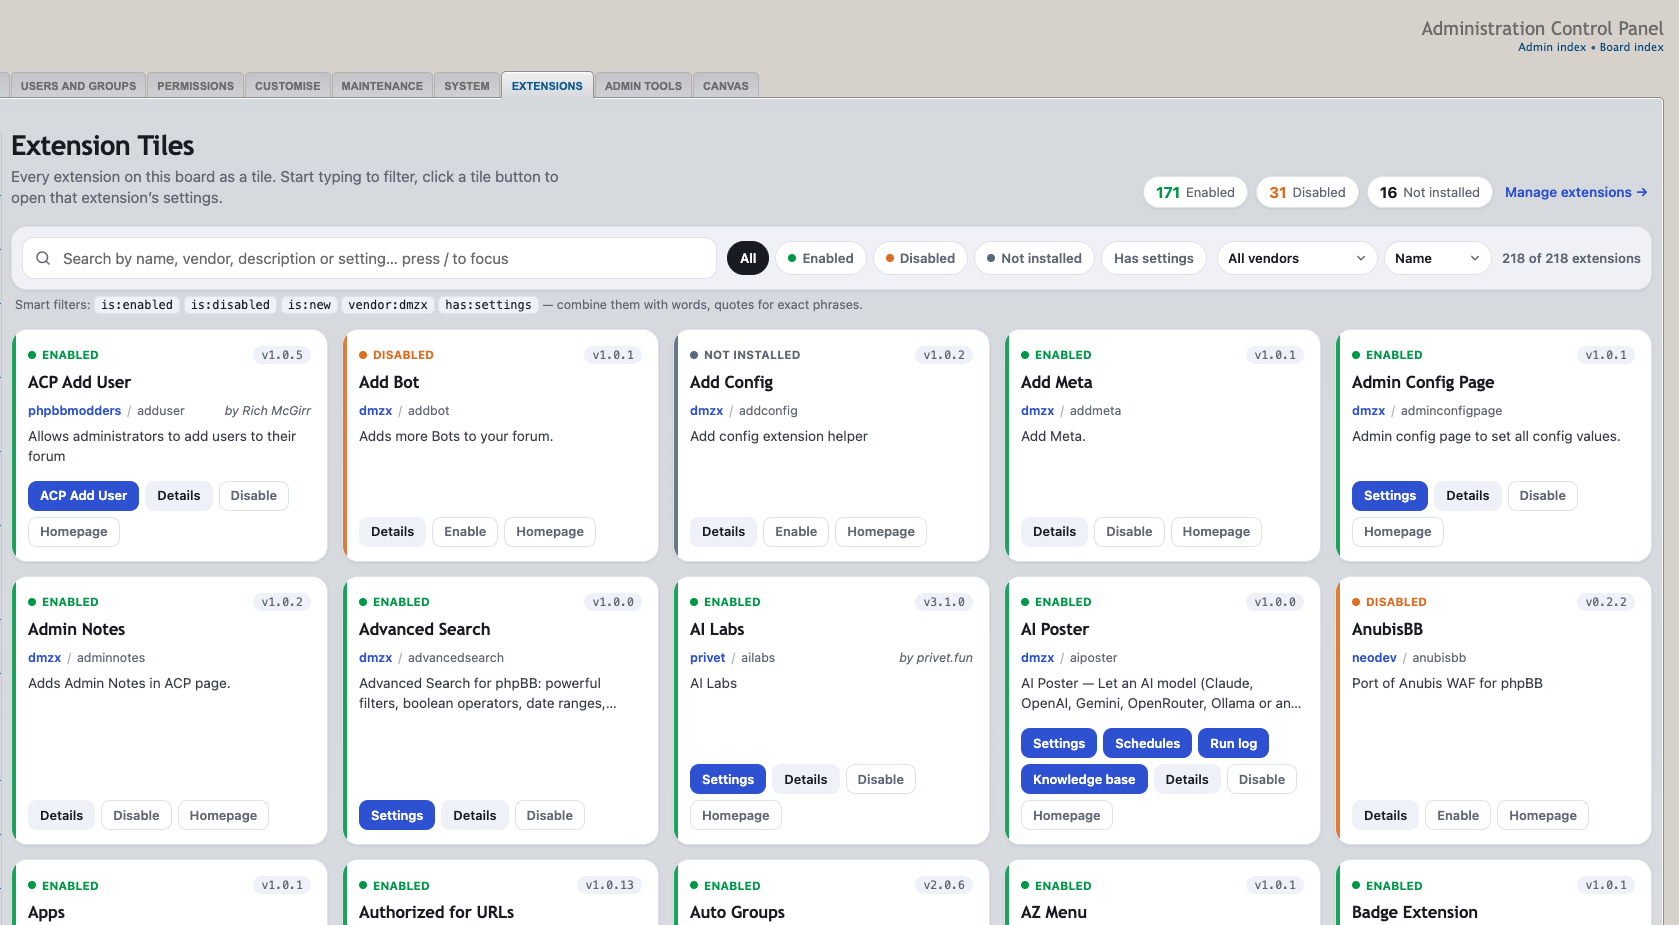Open the All vendors dropdown

click(1297, 258)
